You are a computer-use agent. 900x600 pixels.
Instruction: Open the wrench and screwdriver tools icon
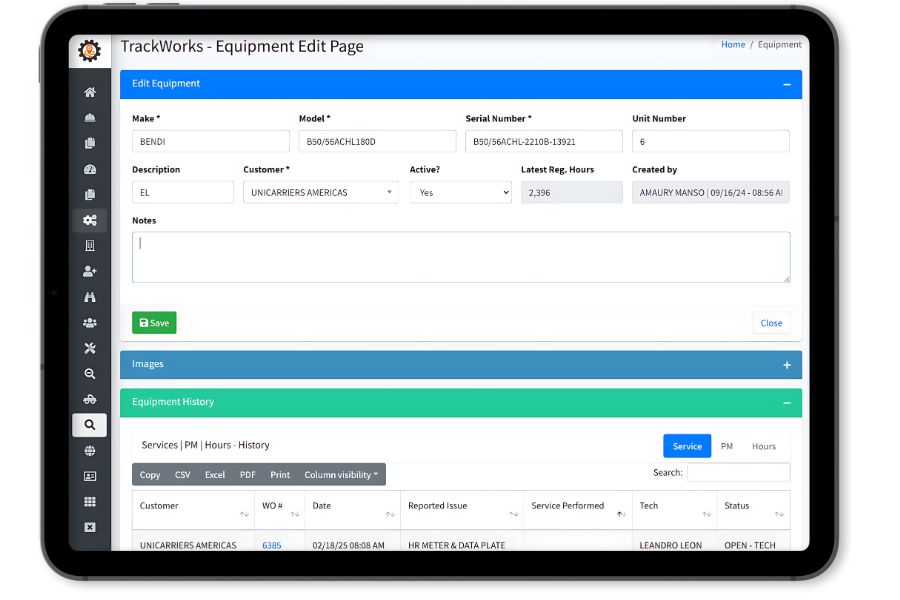pos(90,348)
